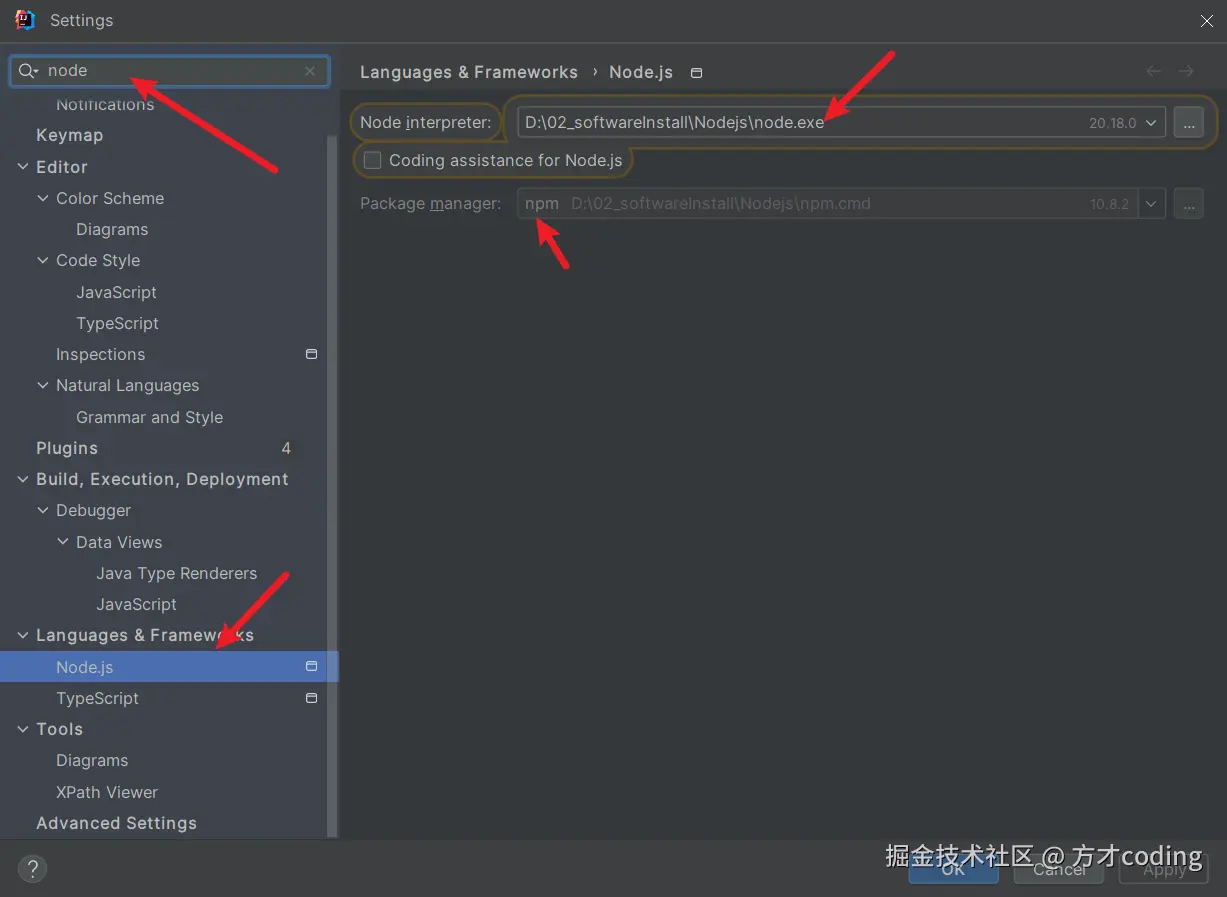Click the IntelliJ logo in title bar

pos(25,20)
